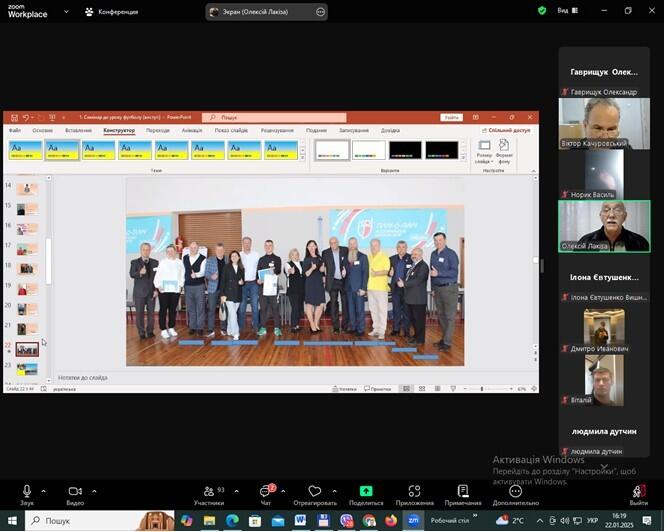This screenshot has height=532, width=665.
Task: Select Дмитро Иванович video tile
Action: click(604, 330)
